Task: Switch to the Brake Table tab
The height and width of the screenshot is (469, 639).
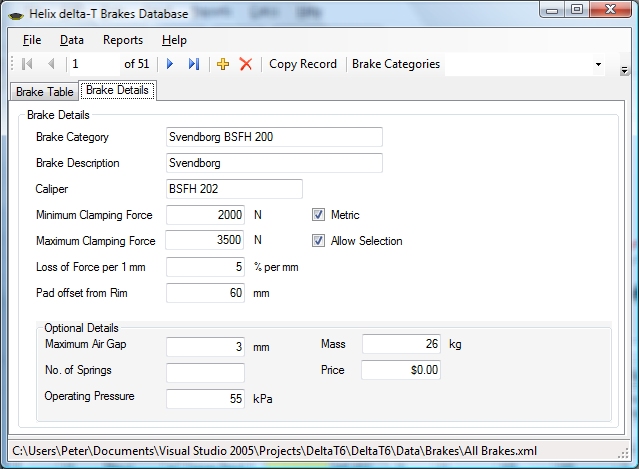Action: (x=45, y=92)
